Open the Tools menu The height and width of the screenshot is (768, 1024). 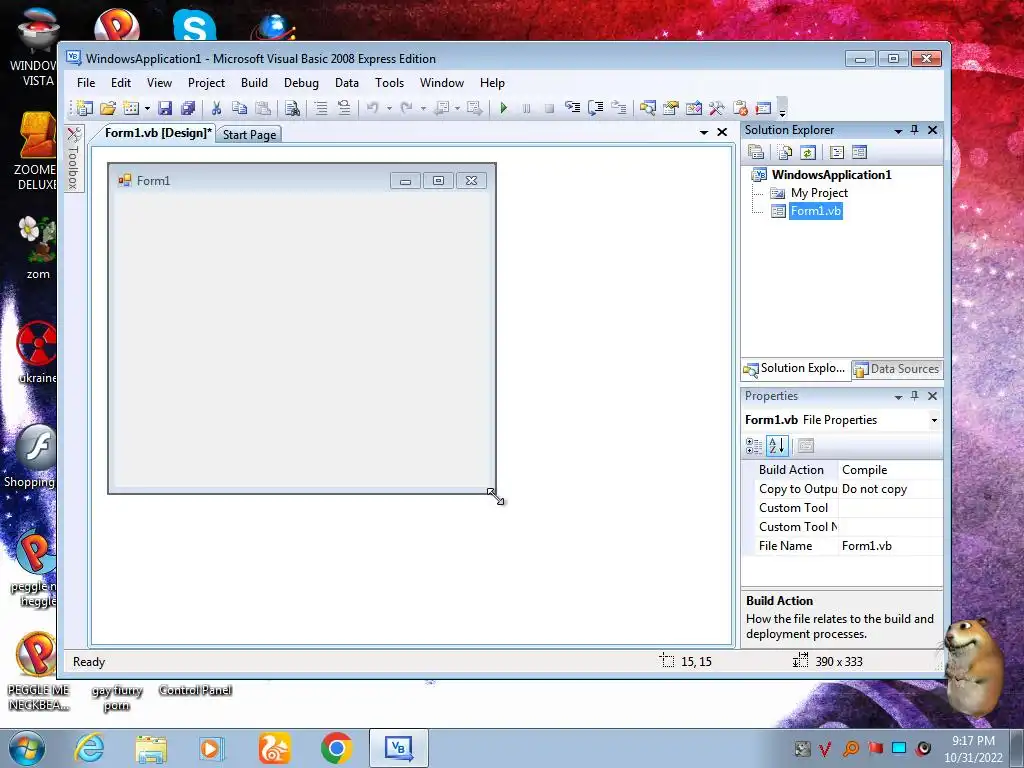pos(389,83)
